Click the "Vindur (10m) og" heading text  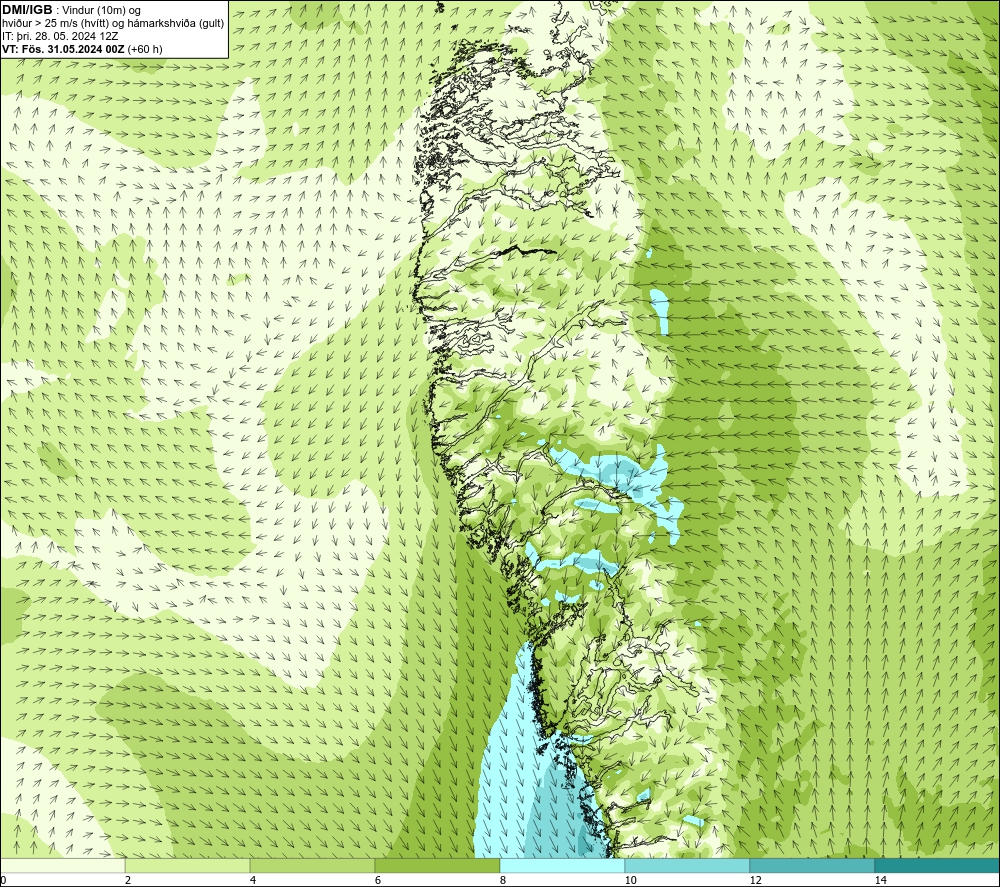[x=101, y=10]
